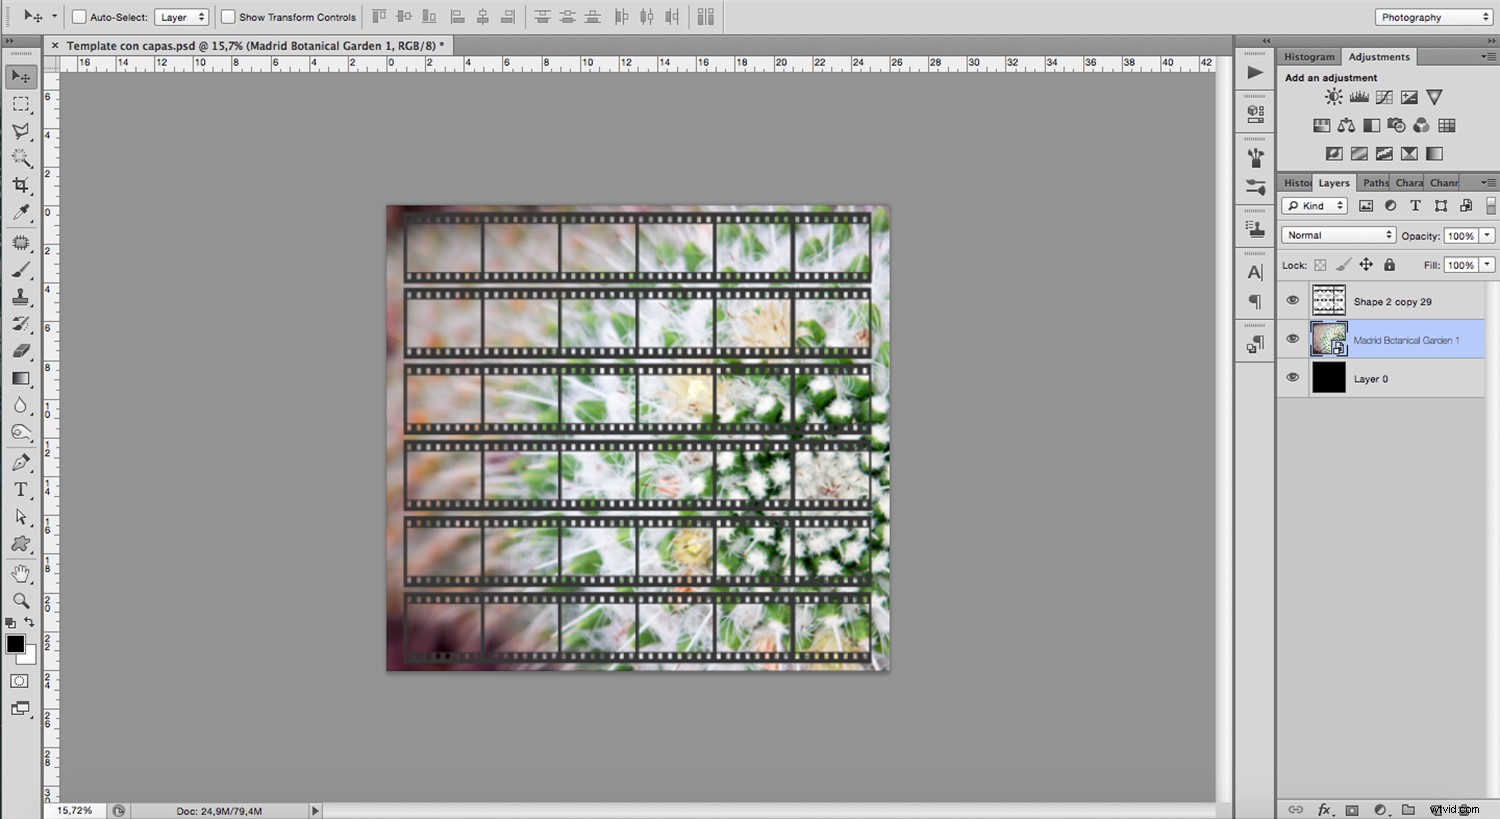Enable the Auto-Select checkbox
The width and height of the screenshot is (1500, 819).
point(77,16)
